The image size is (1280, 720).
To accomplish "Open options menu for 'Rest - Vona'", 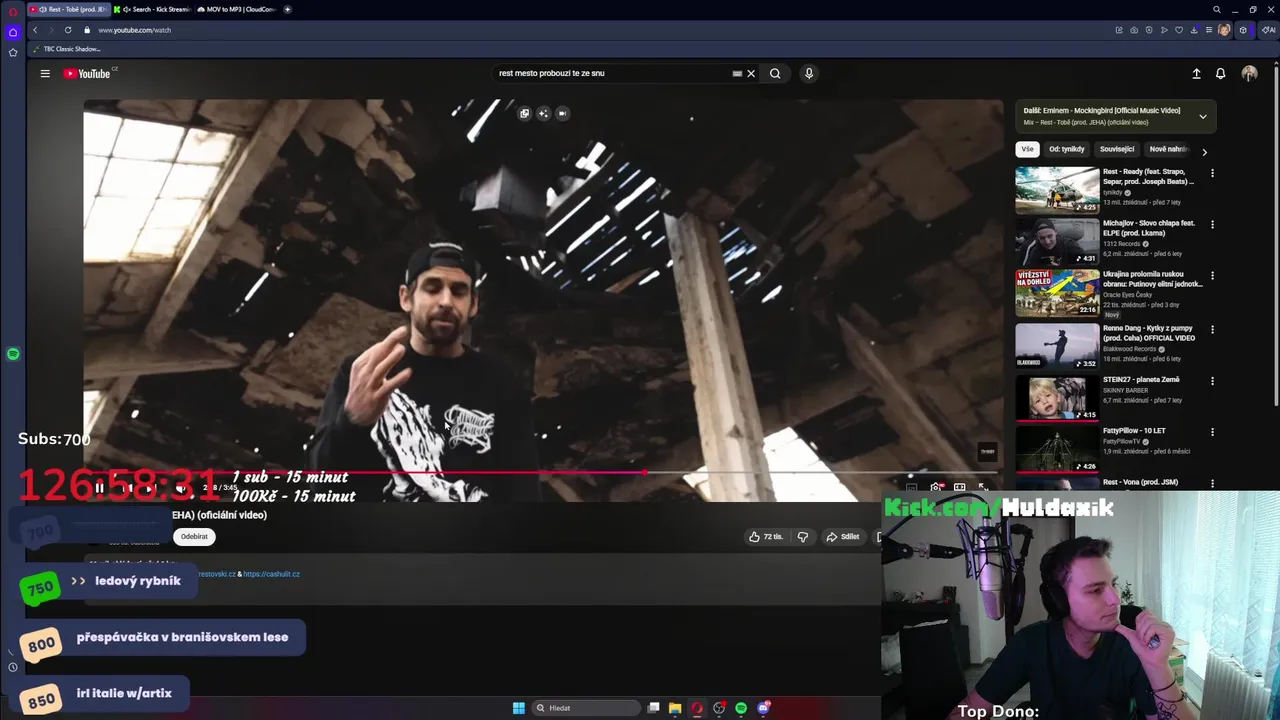I will (x=1212, y=484).
